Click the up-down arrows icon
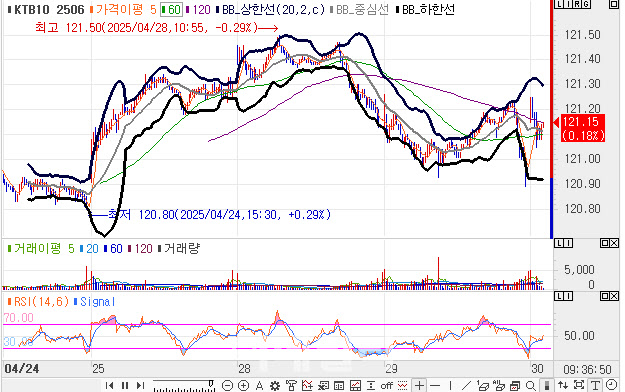 (563, 386)
